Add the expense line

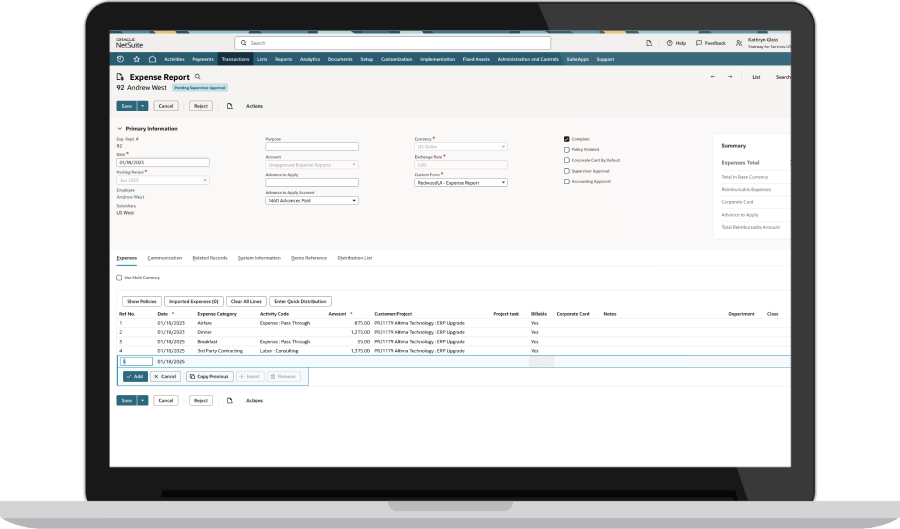pyautogui.click(x=135, y=376)
